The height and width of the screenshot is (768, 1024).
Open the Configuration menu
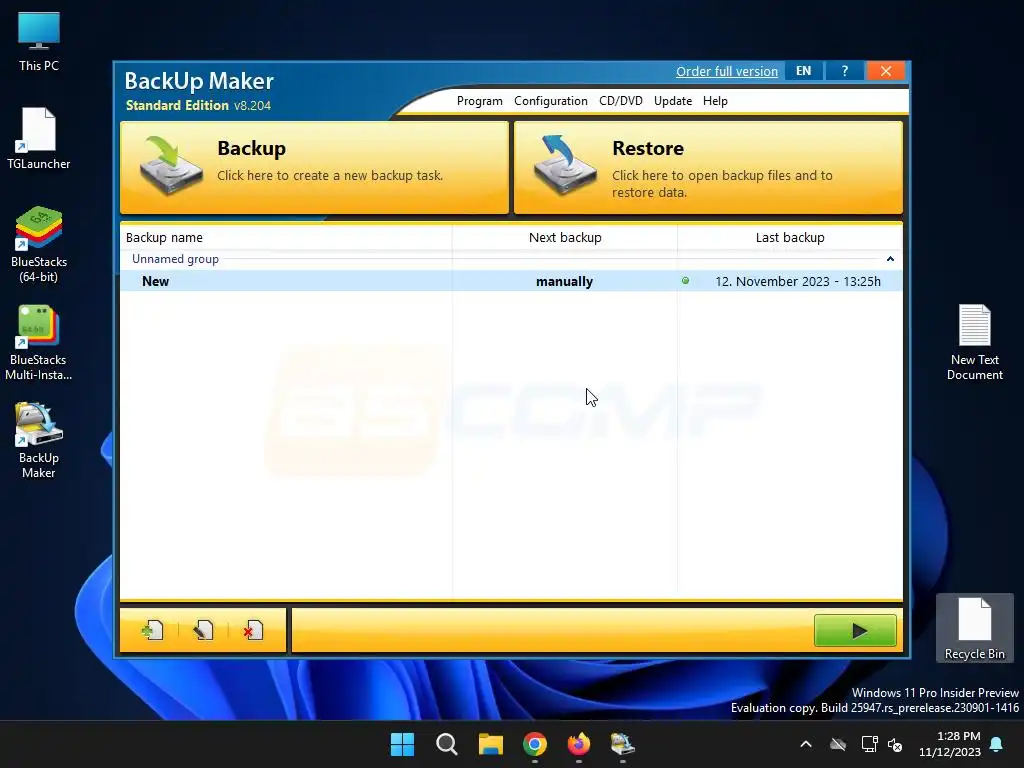pyautogui.click(x=551, y=101)
